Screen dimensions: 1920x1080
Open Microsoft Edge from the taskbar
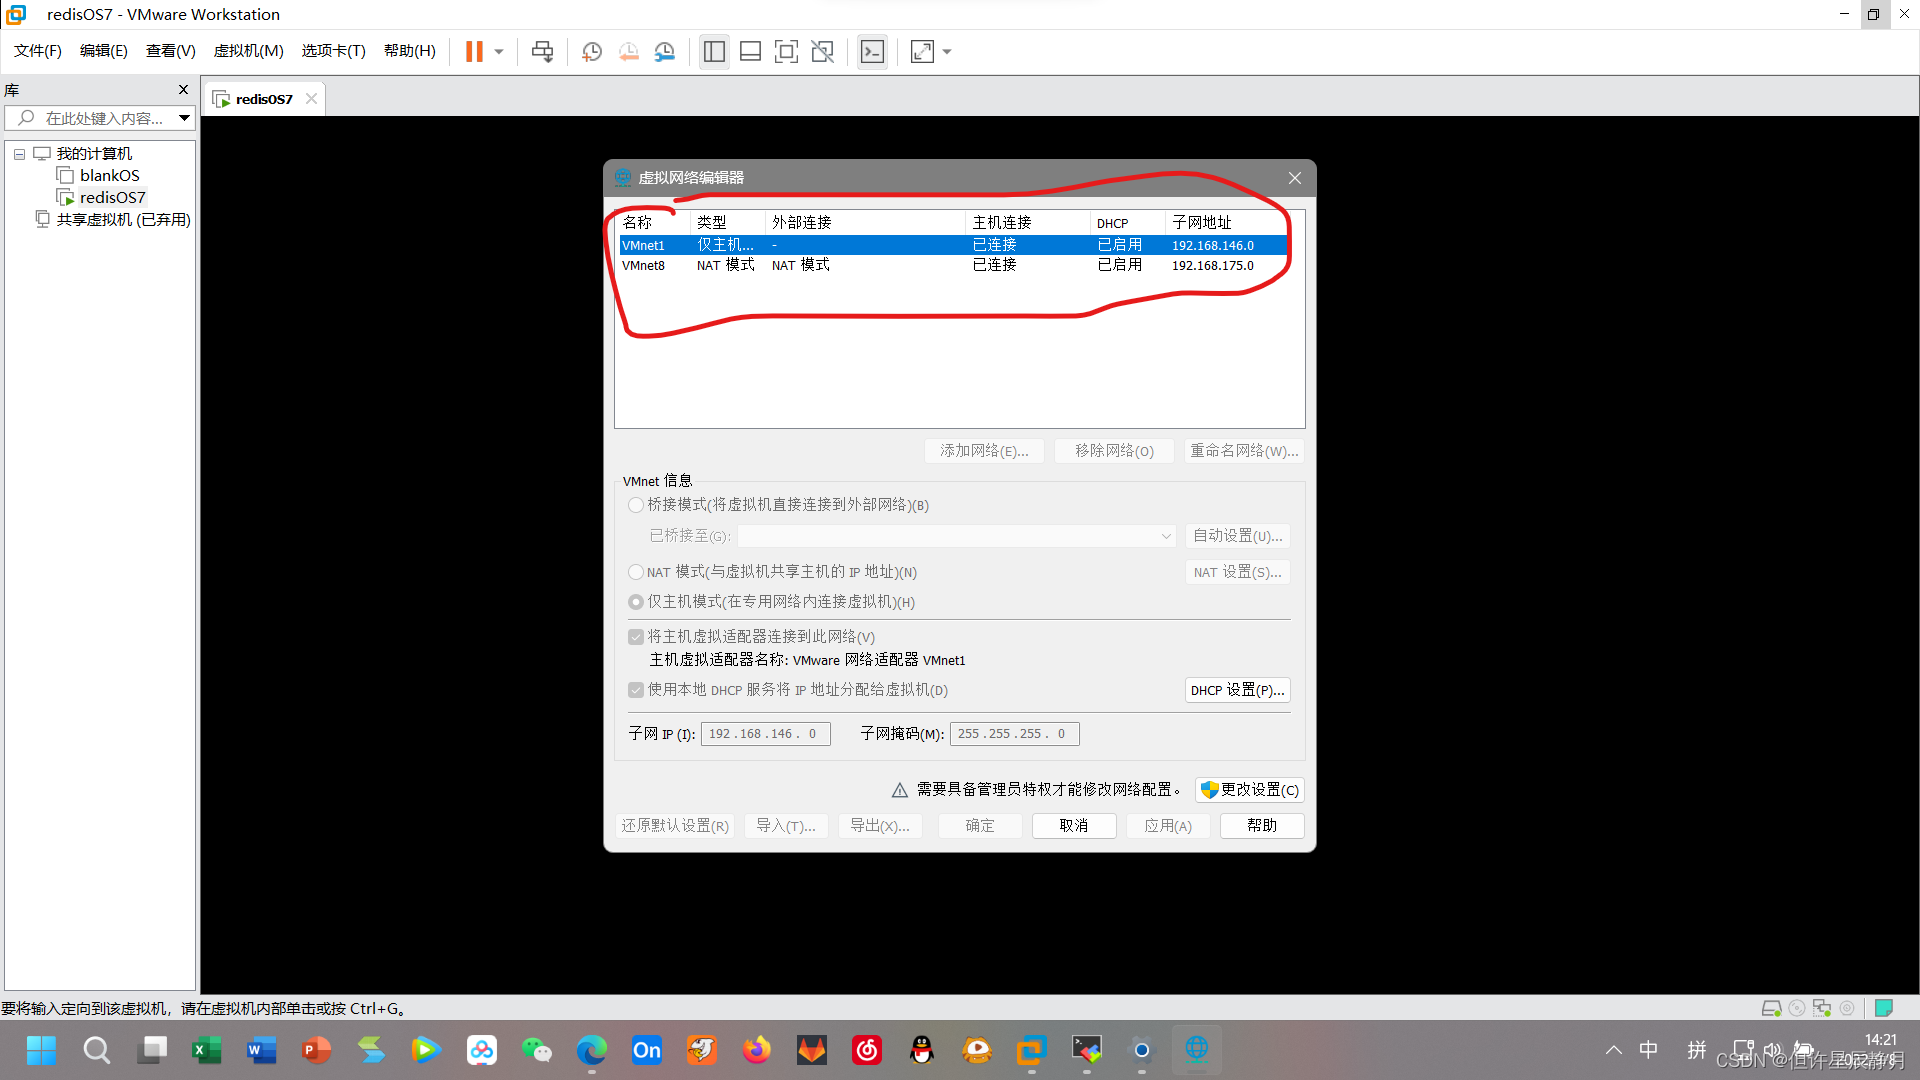coord(591,1050)
